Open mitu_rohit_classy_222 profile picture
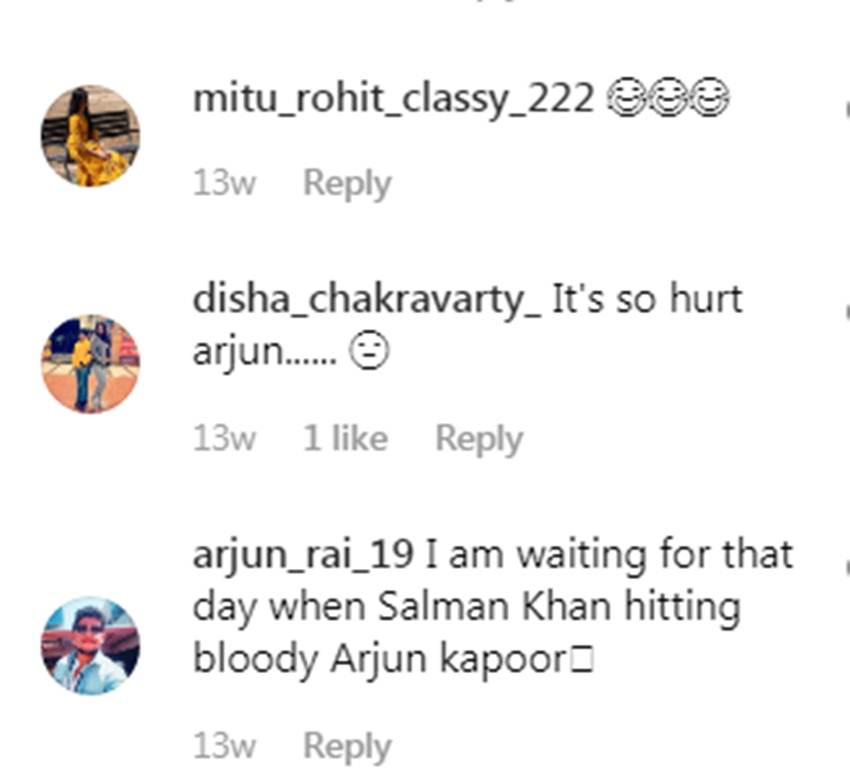This screenshot has height=777, width=850. [91, 136]
